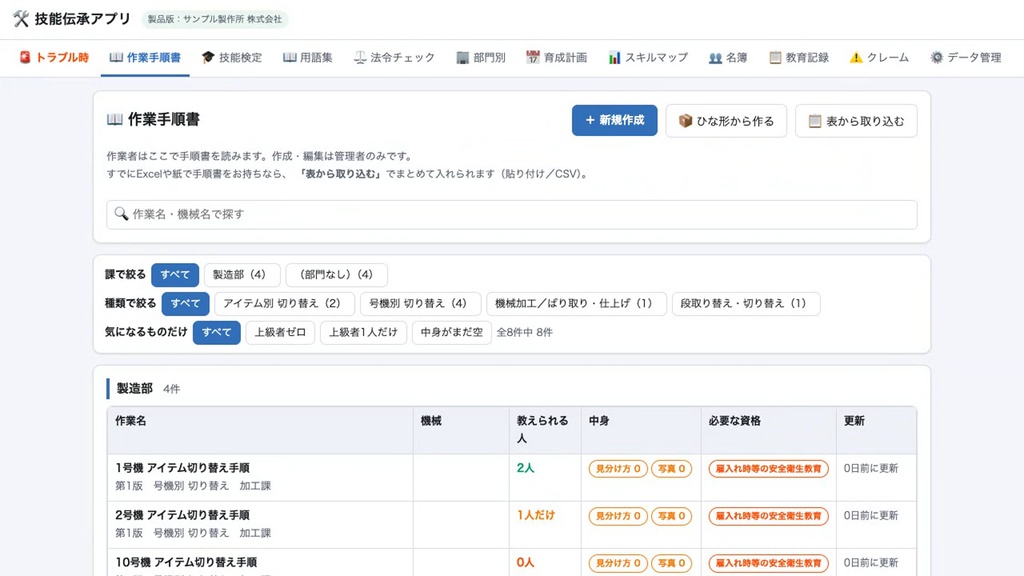Viewport: 1024px width, 576px height.
Task: Click the 教えられる人 column header
Action: tap(543, 429)
